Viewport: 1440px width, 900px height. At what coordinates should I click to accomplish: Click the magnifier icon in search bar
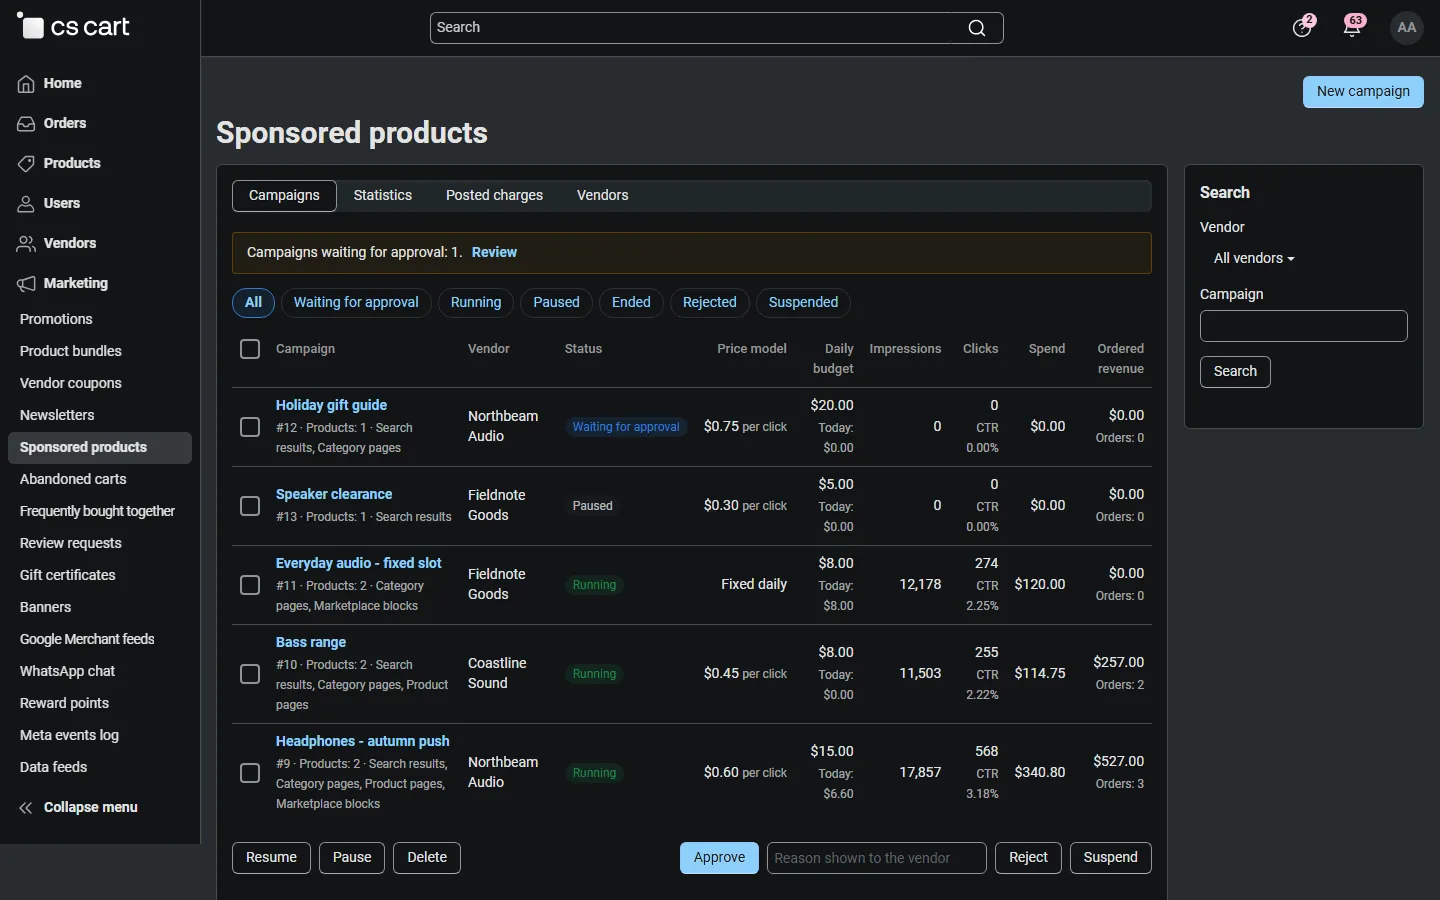click(x=977, y=28)
